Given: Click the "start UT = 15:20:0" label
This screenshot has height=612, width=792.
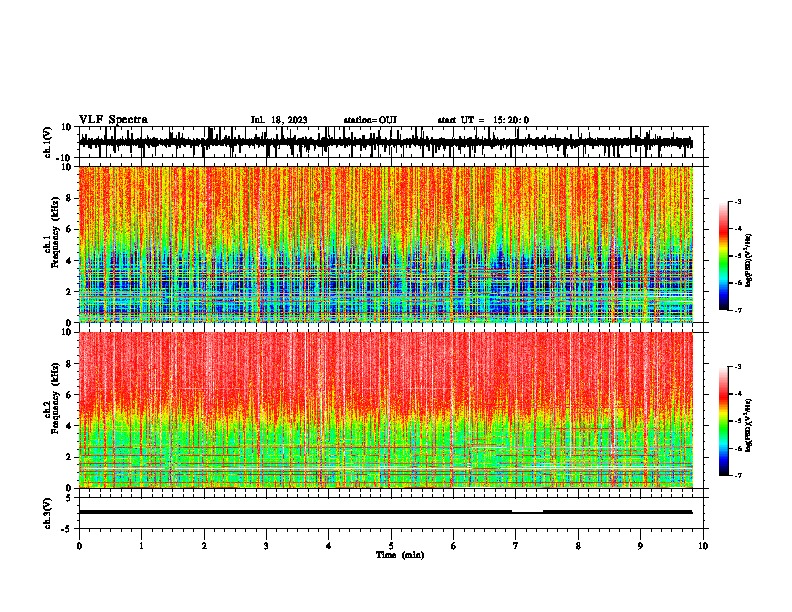Looking at the screenshot, I should [x=483, y=120].
